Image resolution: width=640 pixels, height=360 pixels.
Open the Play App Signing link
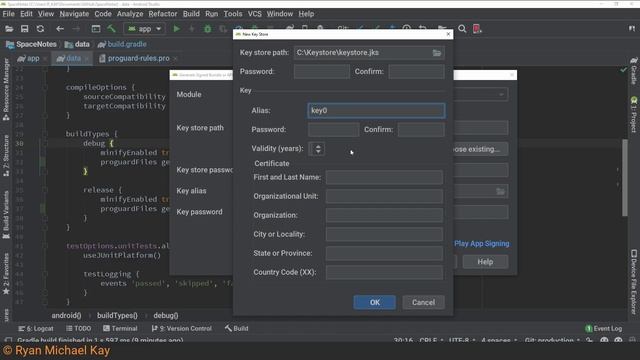point(482,244)
